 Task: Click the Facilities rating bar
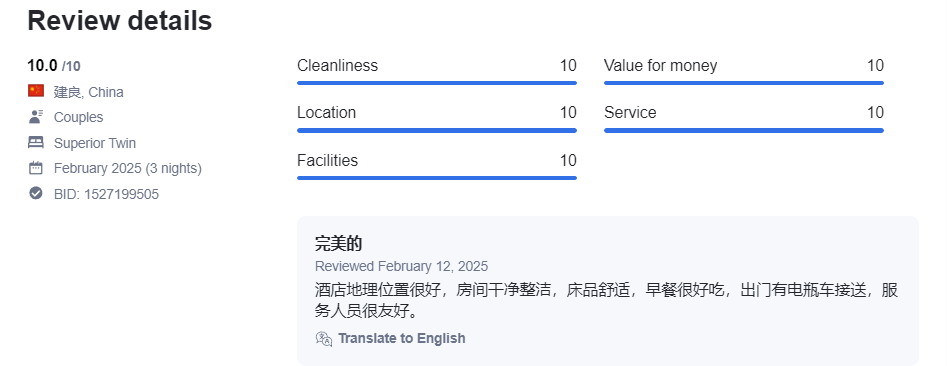[x=437, y=178]
